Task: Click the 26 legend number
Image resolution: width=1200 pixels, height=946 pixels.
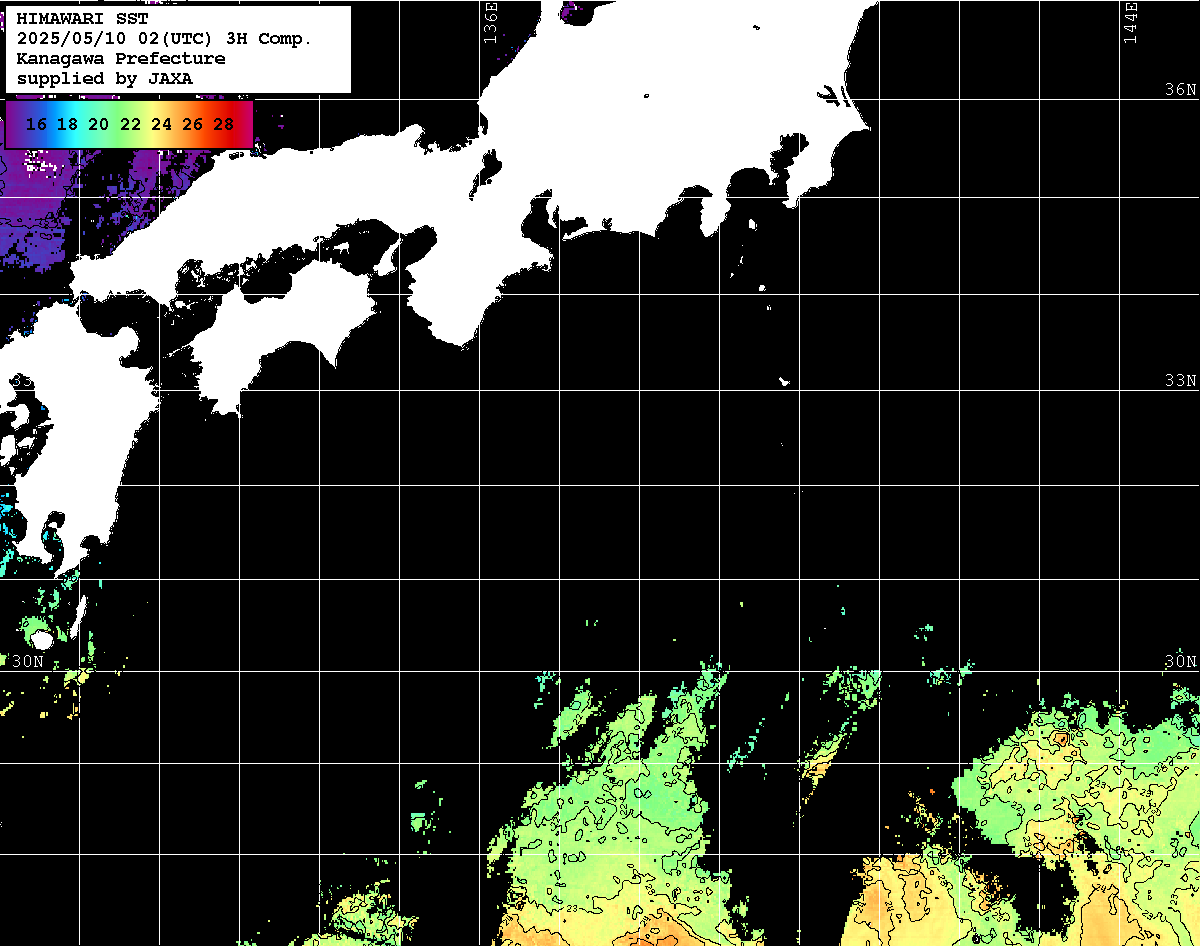Action: tap(193, 125)
